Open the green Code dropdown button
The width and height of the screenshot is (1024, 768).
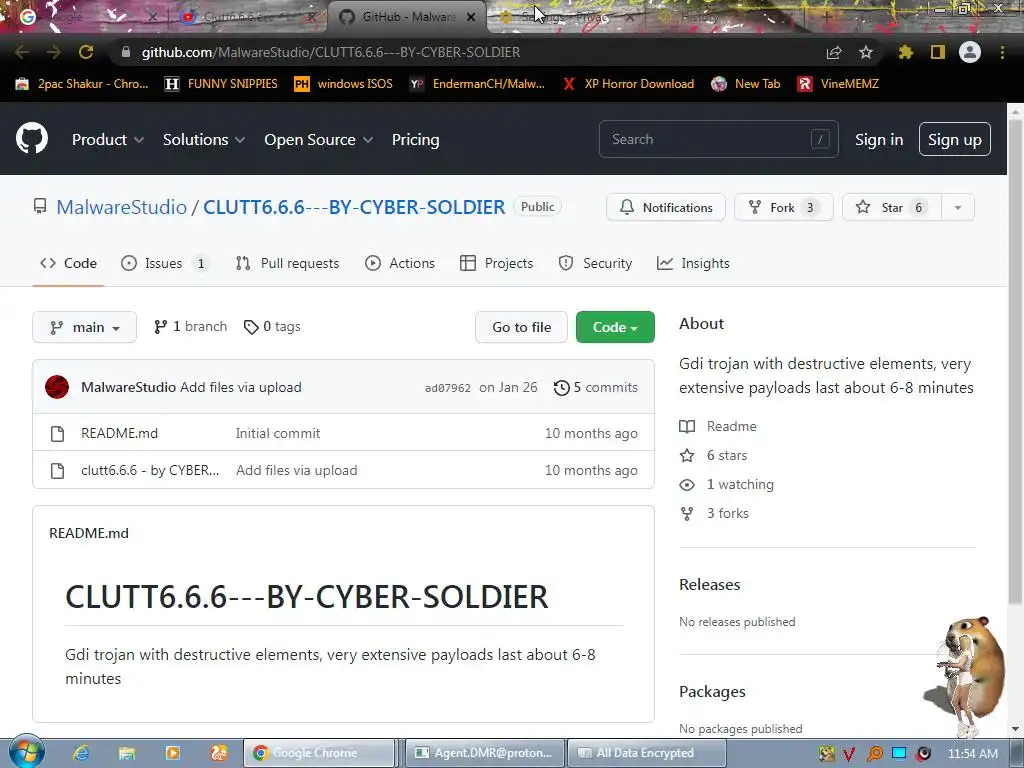(x=615, y=327)
